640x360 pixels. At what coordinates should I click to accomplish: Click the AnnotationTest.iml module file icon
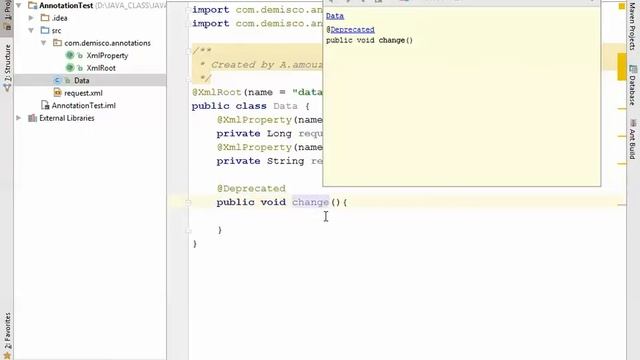tap(45, 105)
